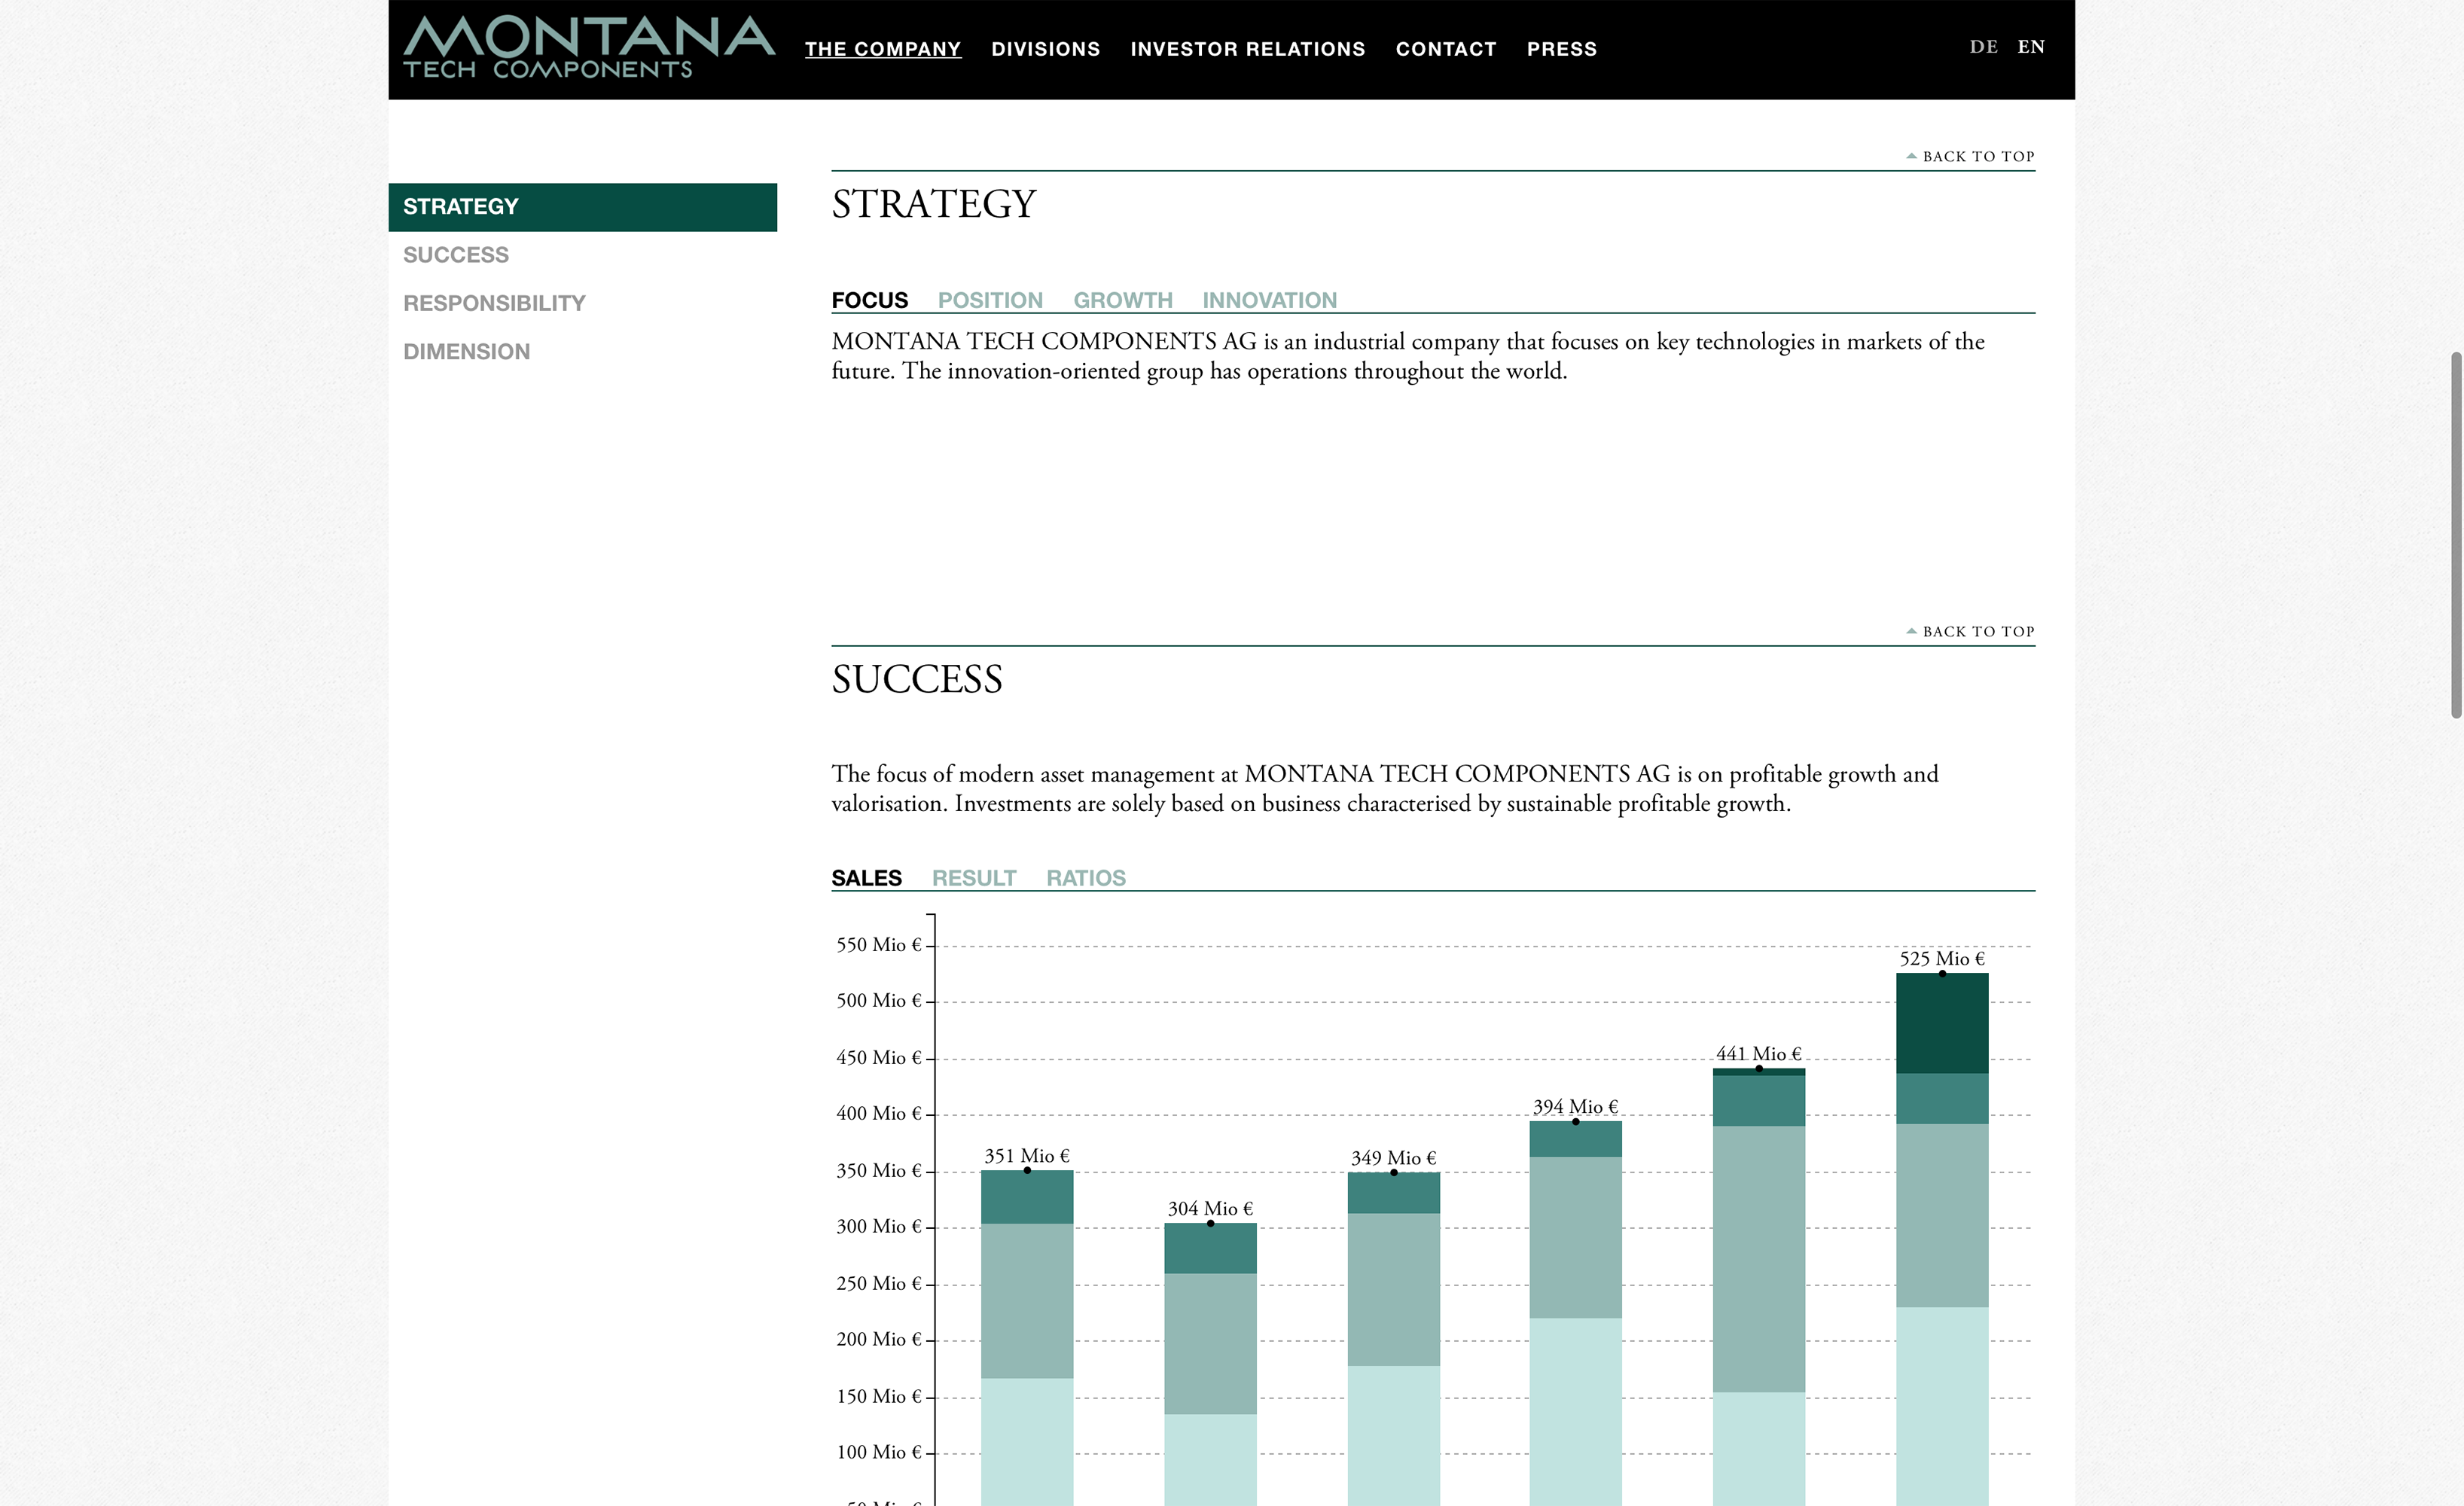The width and height of the screenshot is (2464, 1506).
Task: Select Strategy in the sidebar
Action: tap(582, 207)
